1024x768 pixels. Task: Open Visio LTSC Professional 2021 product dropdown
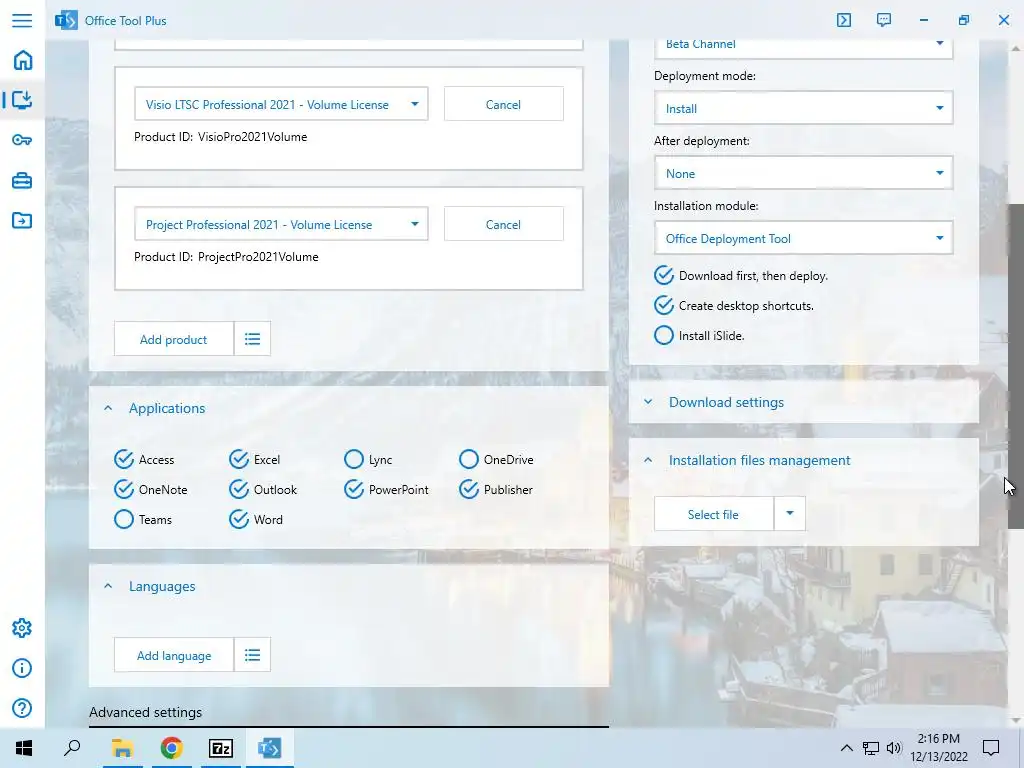tap(281, 104)
